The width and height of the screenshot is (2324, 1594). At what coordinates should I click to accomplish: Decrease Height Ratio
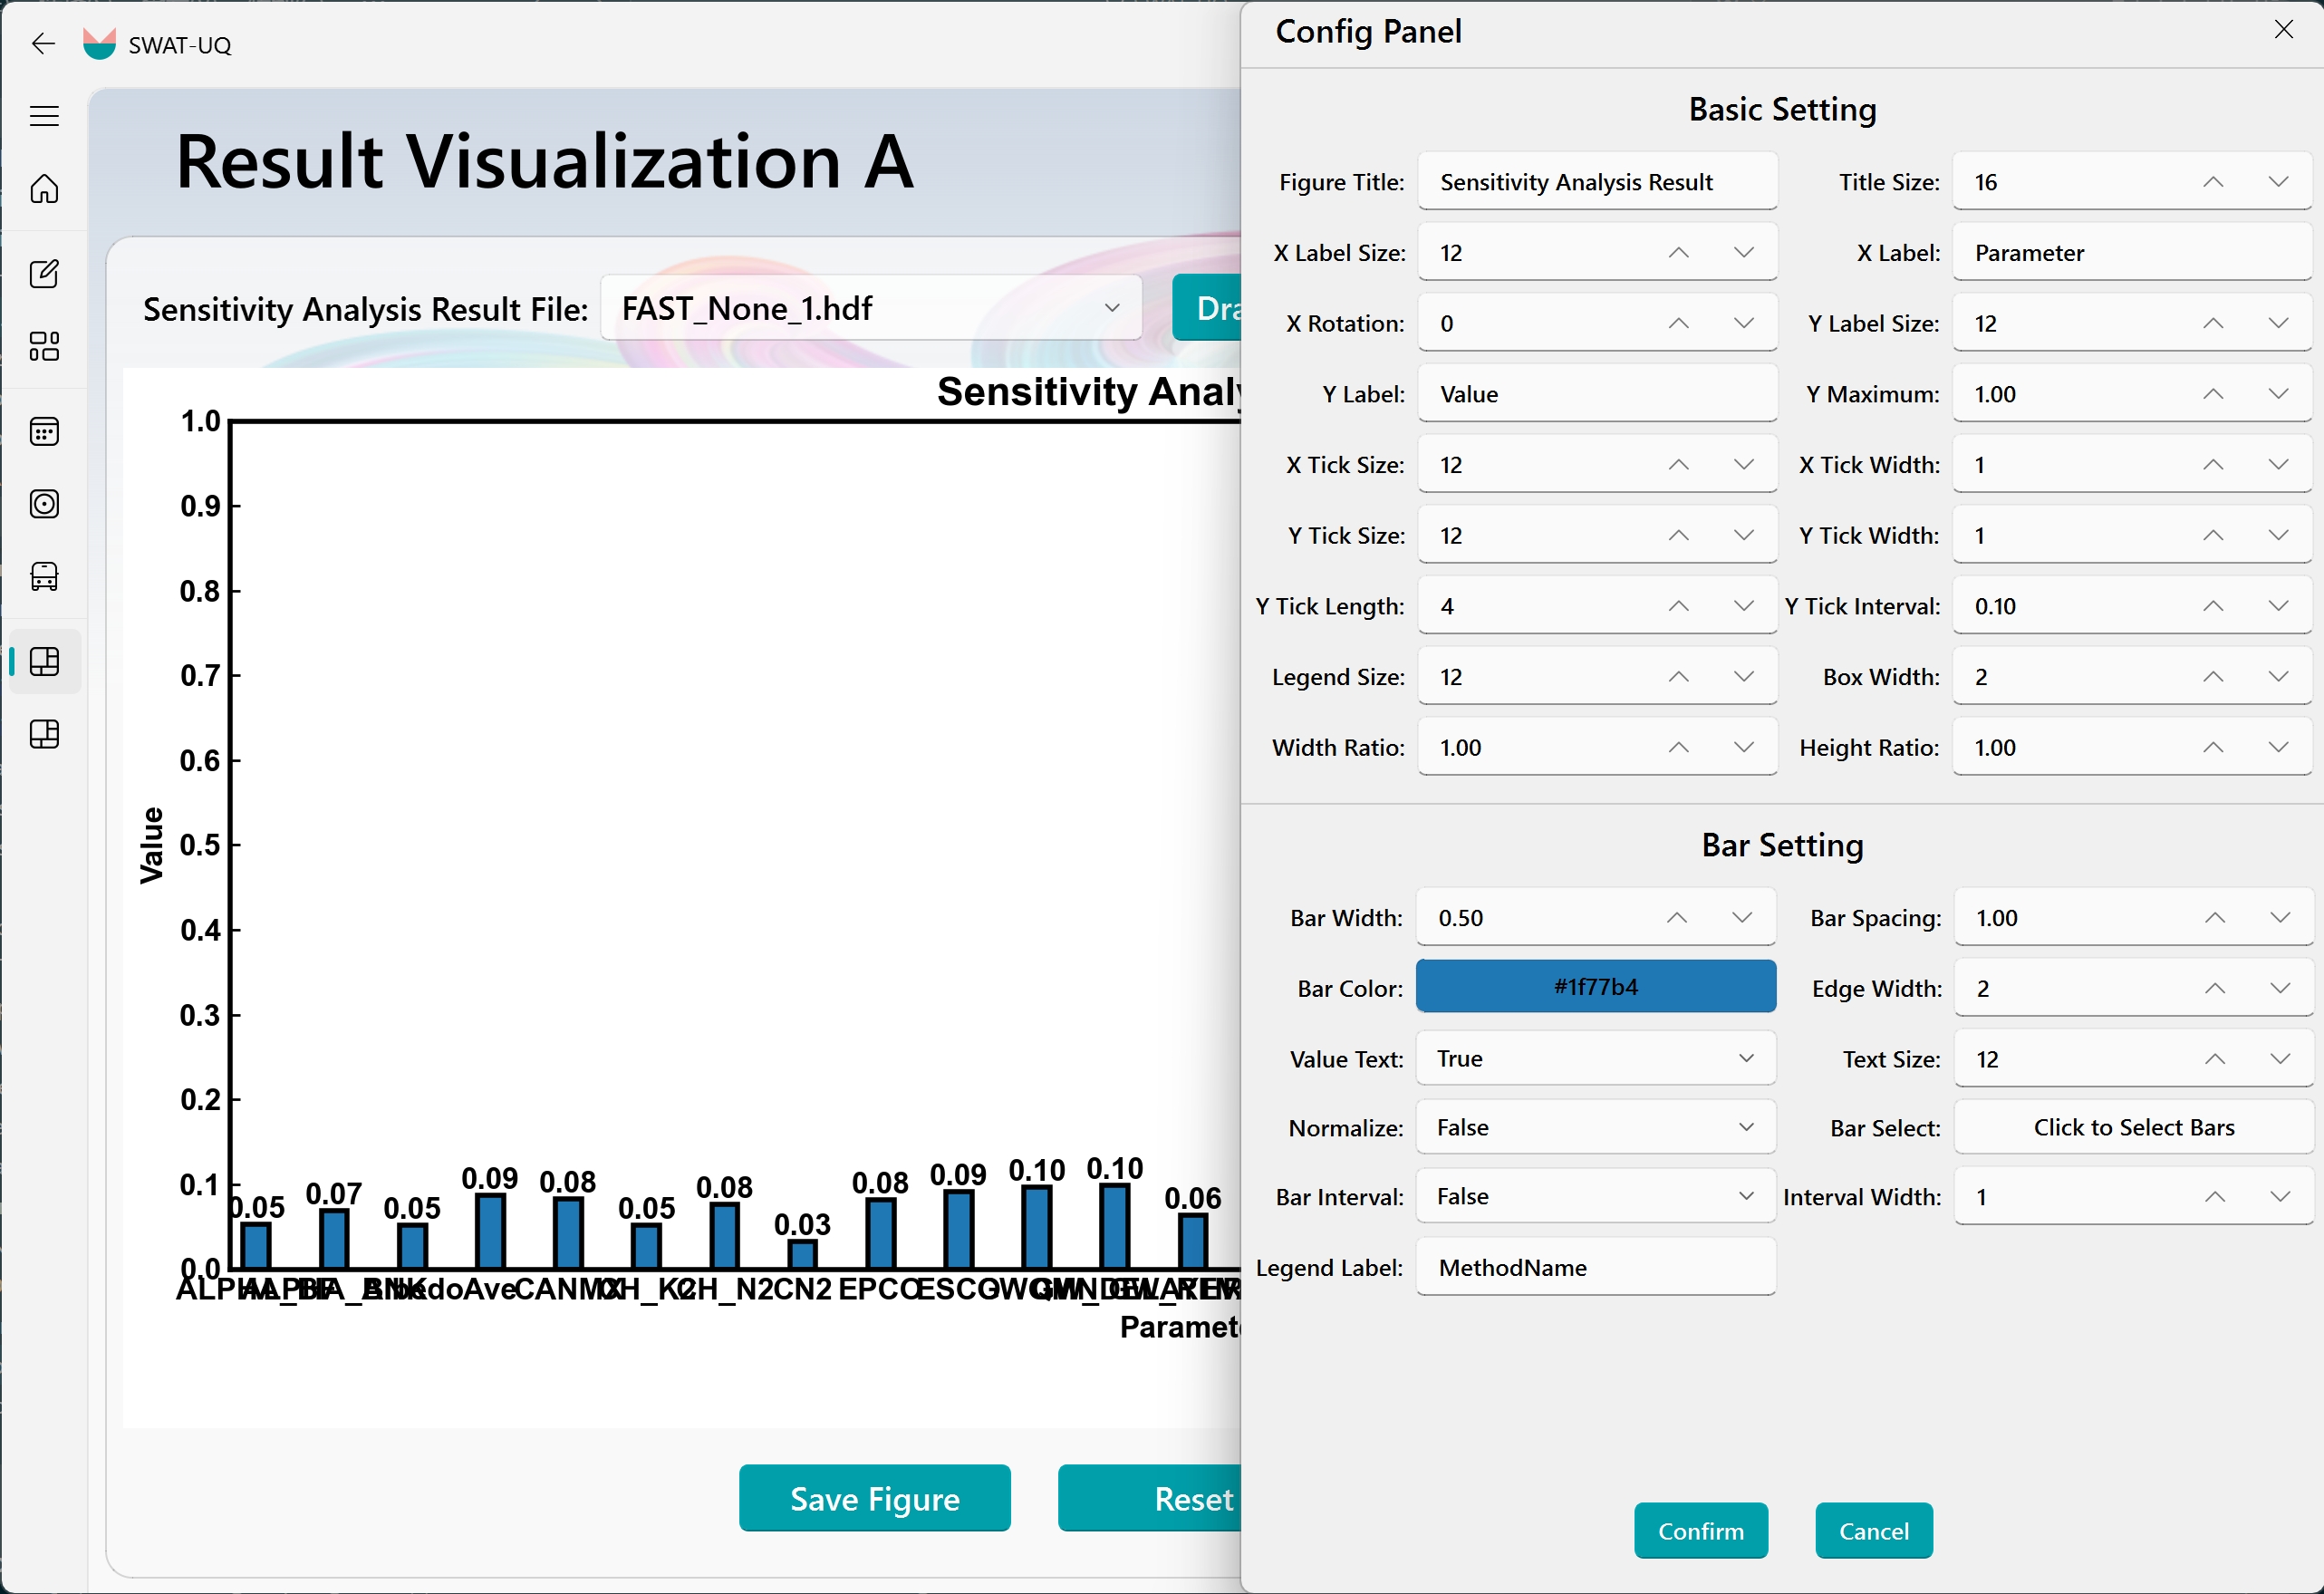(x=2278, y=748)
